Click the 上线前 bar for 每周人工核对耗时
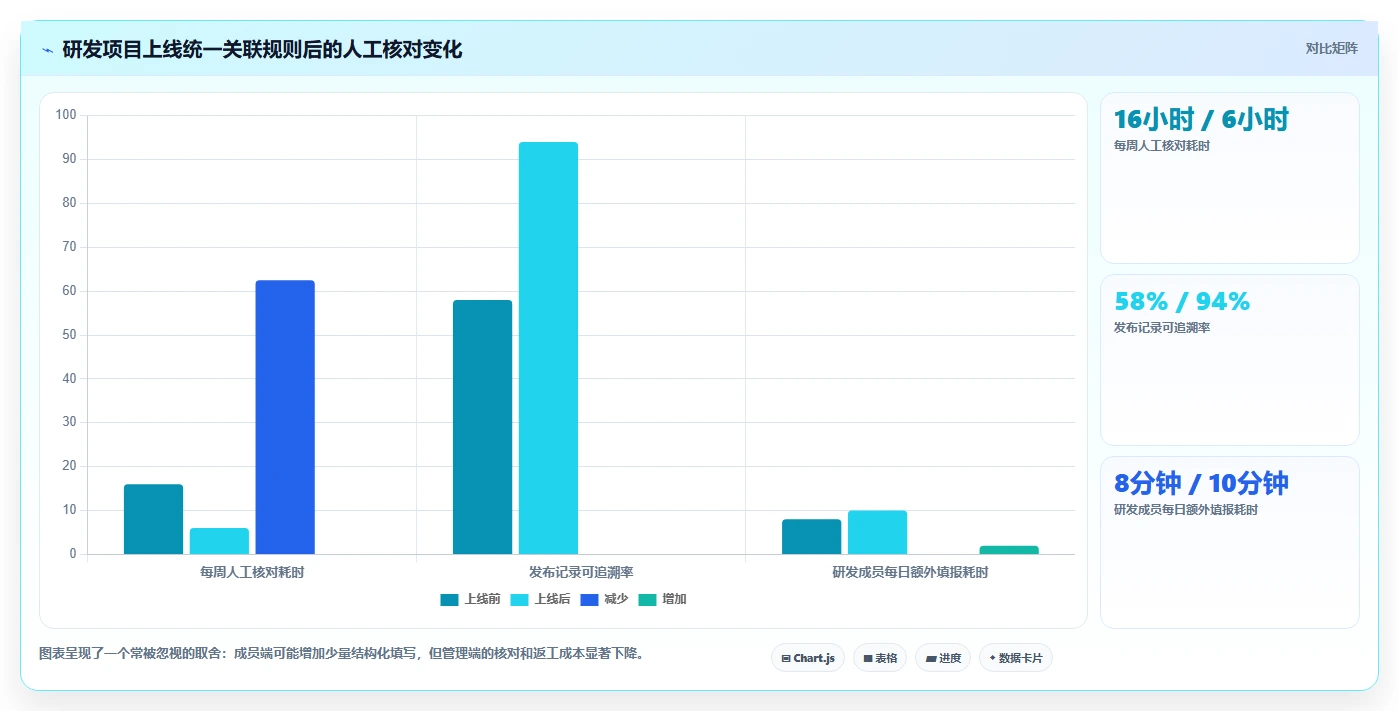1399x711 pixels. (x=153, y=519)
